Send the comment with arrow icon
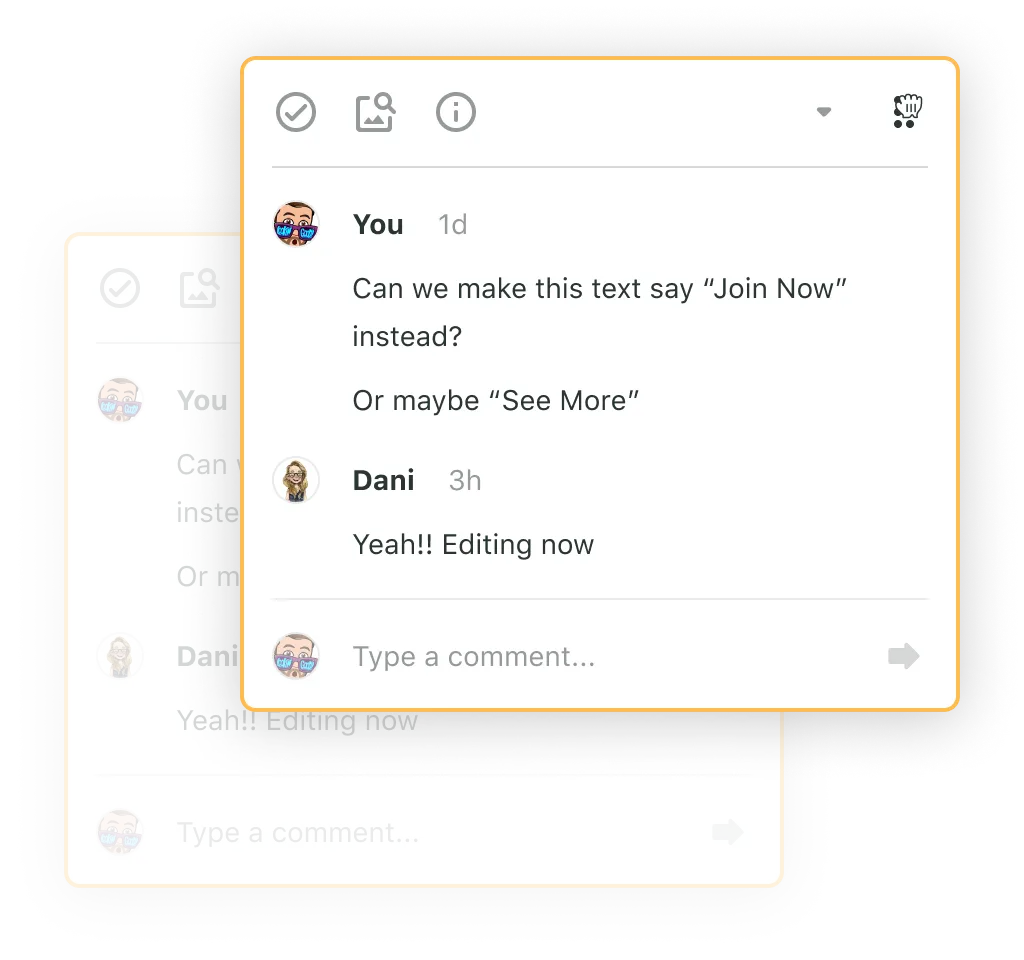Viewport: 1024px width, 960px height. coord(904,656)
